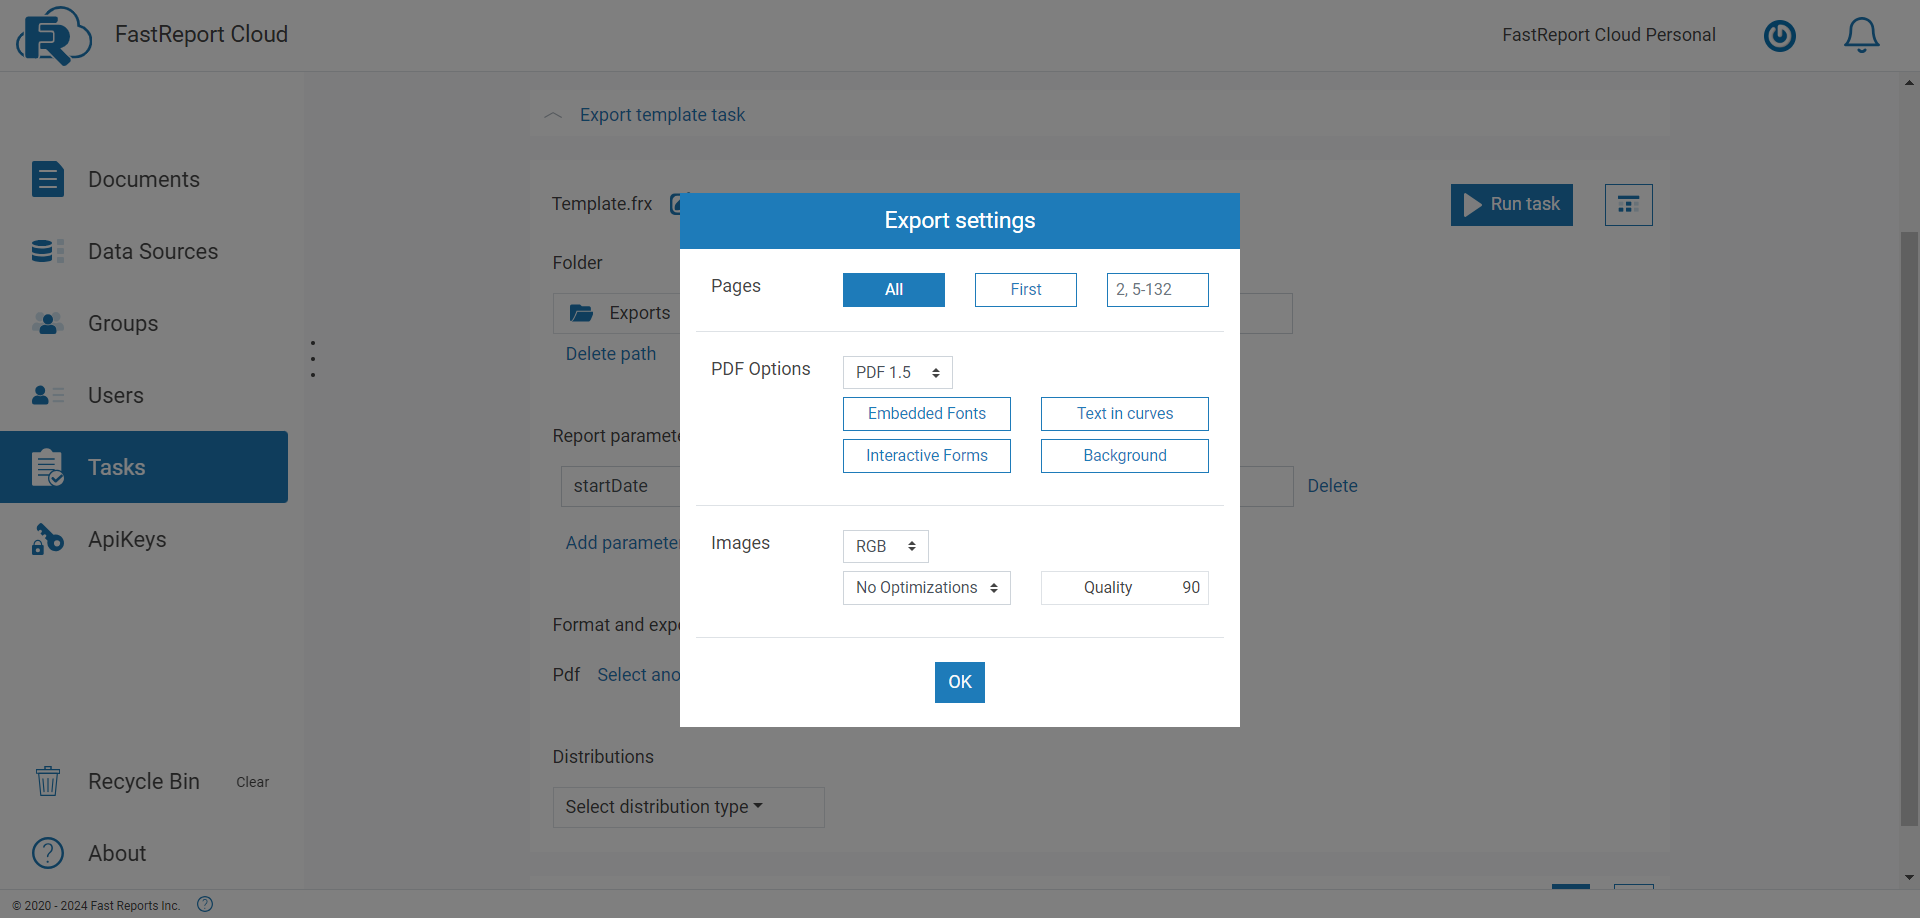
Task: Open the About page from the sidebar
Action: click(117, 853)
